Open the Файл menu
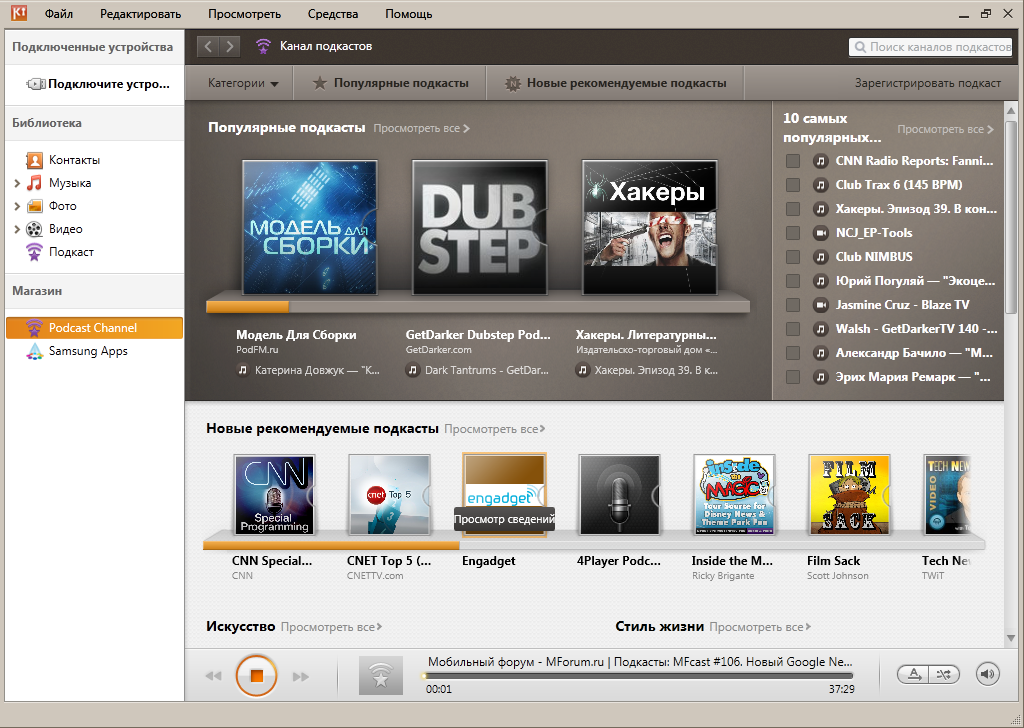1024x728 pixels. [x=59, y=14]
